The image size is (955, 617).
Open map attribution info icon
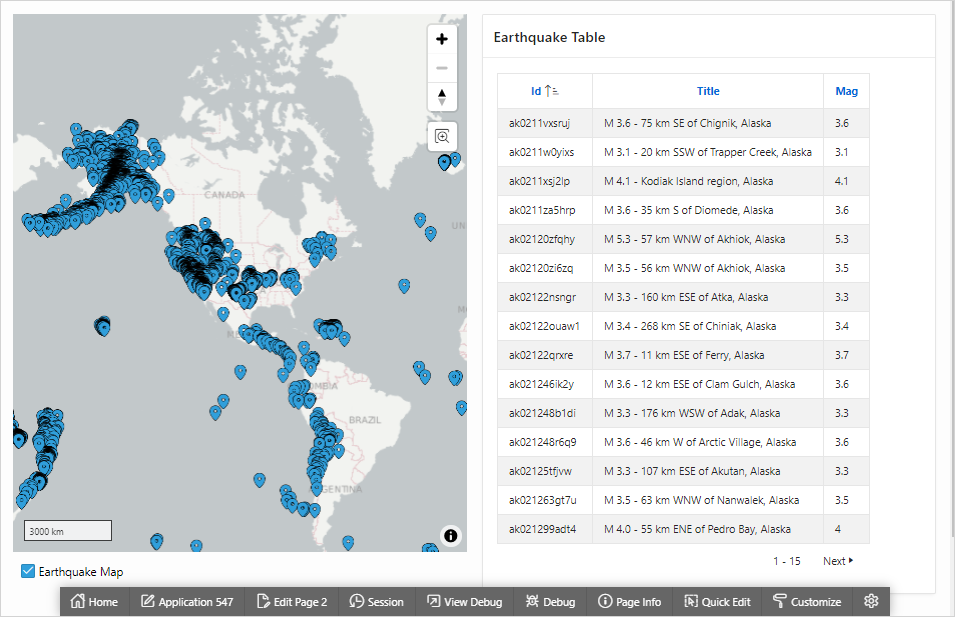[x=450, y=535]
